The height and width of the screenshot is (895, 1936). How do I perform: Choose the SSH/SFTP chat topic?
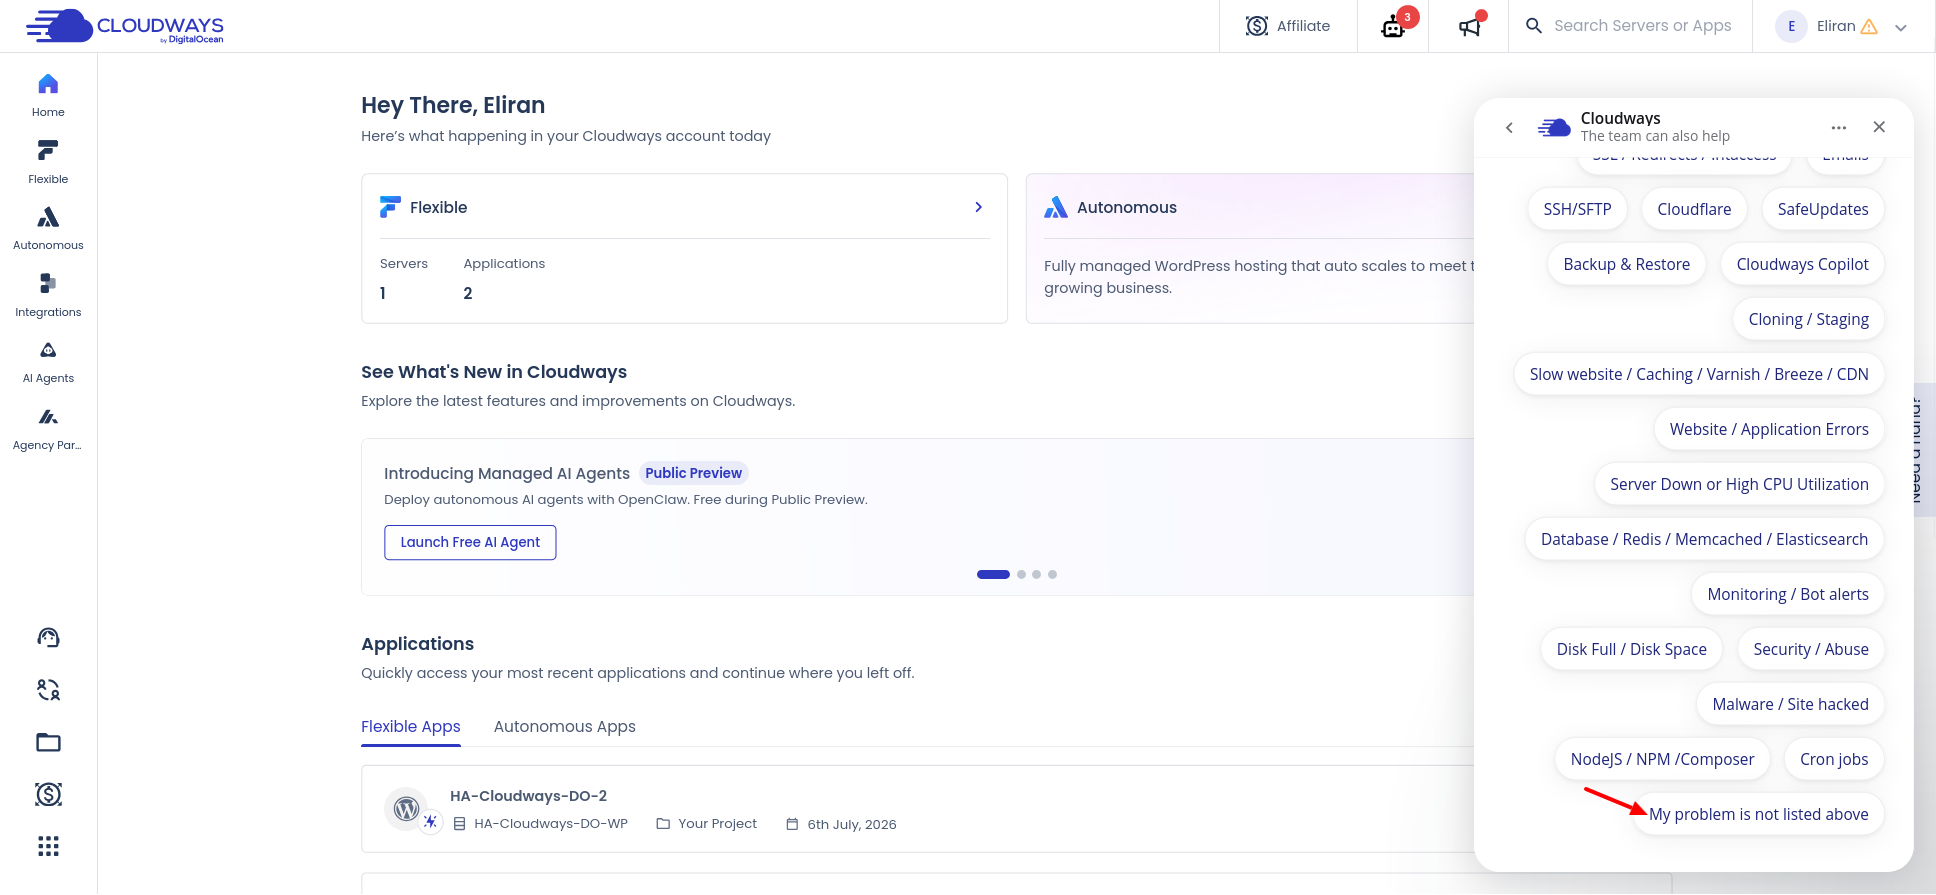pos(1577,209)
